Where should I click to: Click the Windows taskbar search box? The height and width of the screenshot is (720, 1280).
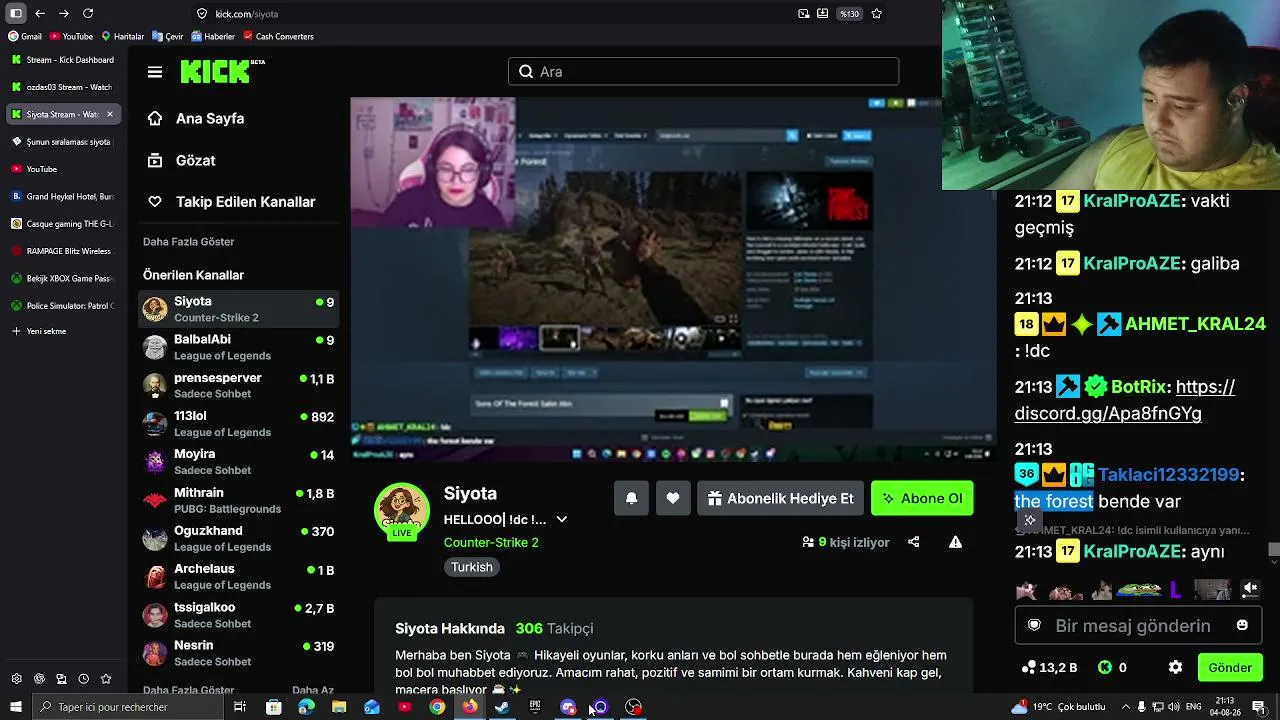[128, 707]
